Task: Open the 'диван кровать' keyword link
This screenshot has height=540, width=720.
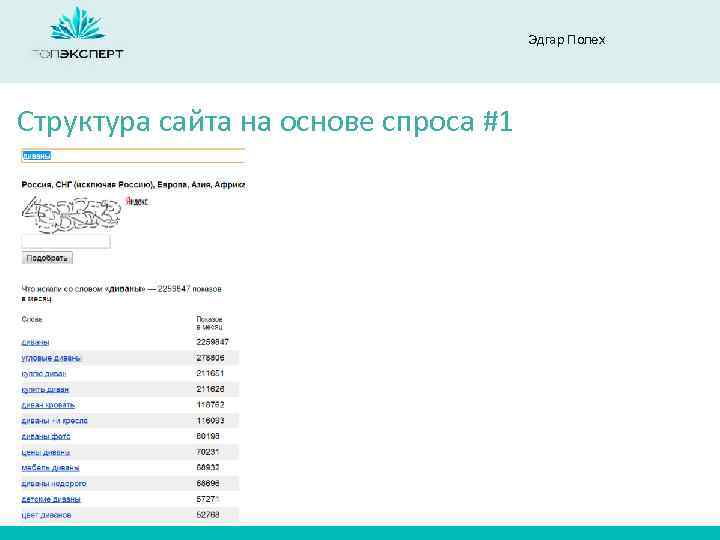Action: pos(48,405)
